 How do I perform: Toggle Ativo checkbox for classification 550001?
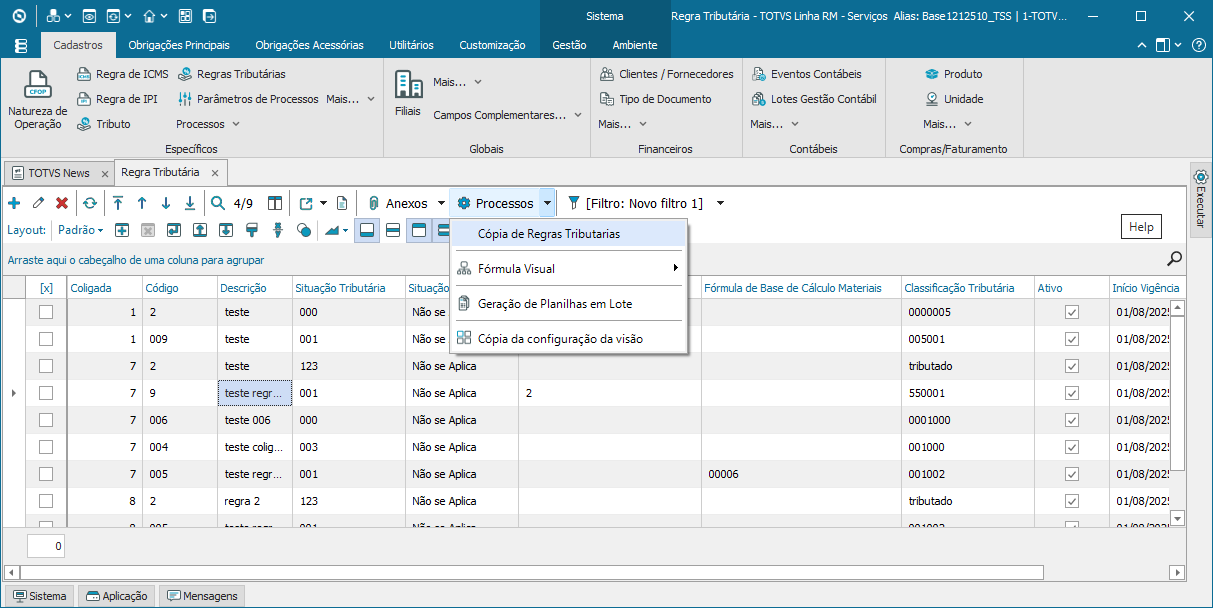[x=1072, y=393]
